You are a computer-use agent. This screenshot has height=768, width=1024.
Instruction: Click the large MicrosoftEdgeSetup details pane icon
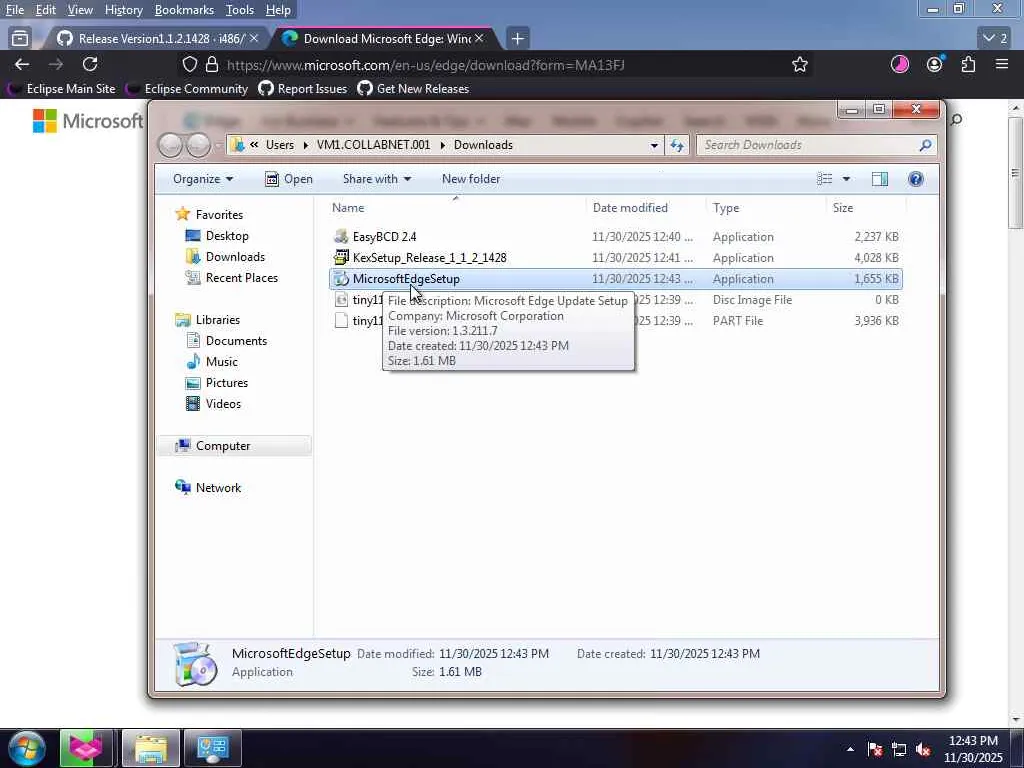pyautogui.click(x=194, y=664)
